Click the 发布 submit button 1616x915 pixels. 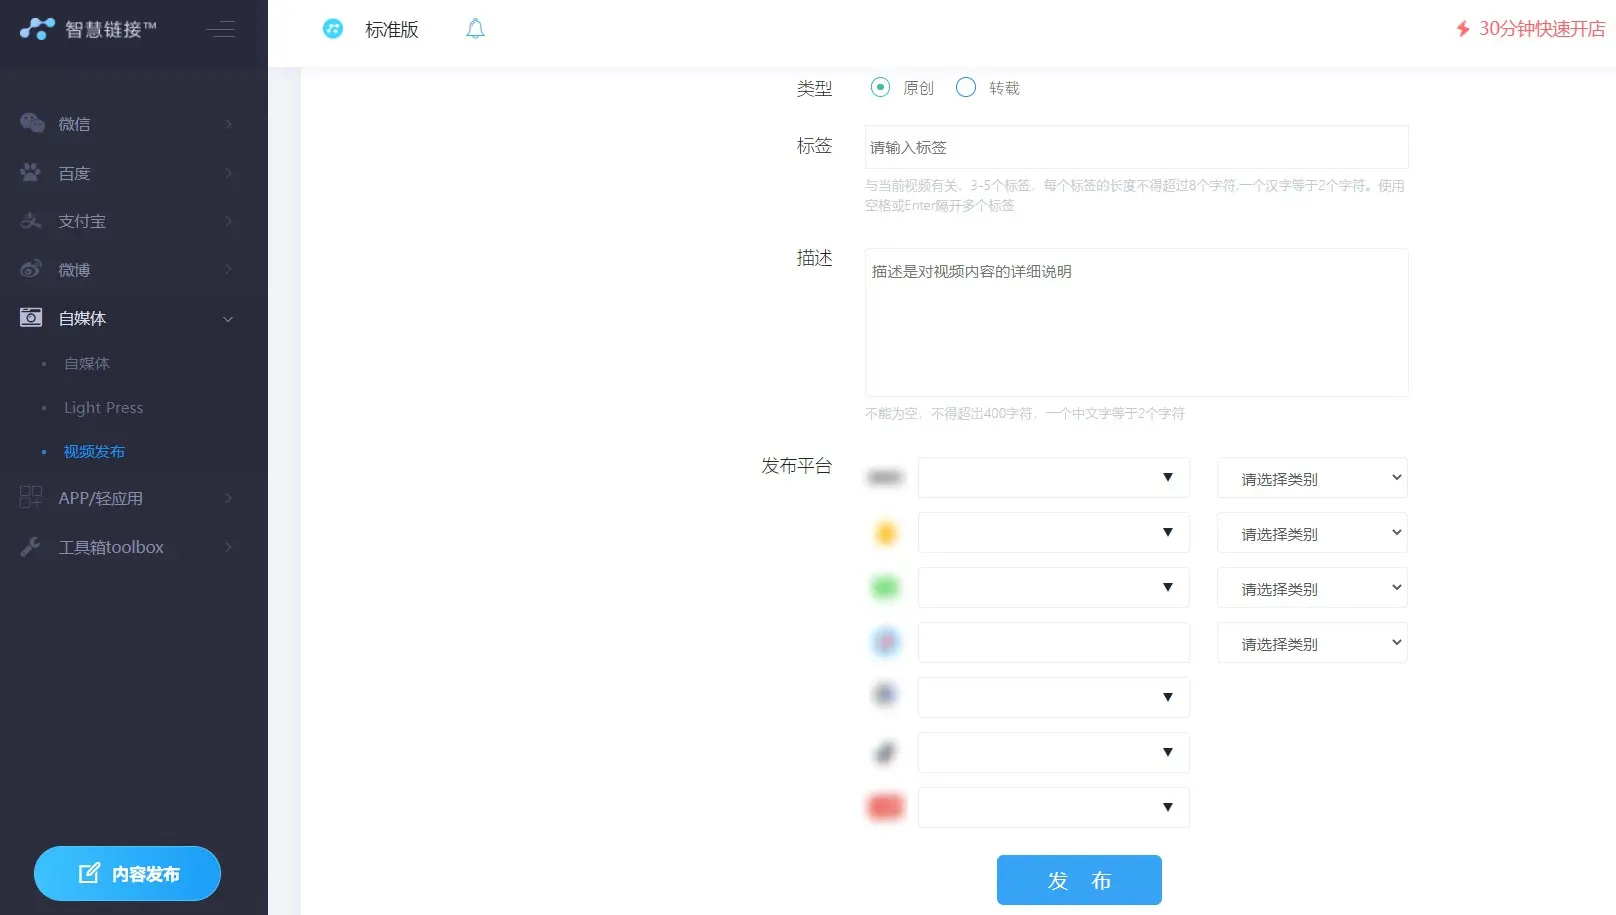[x=1079, y=880]
